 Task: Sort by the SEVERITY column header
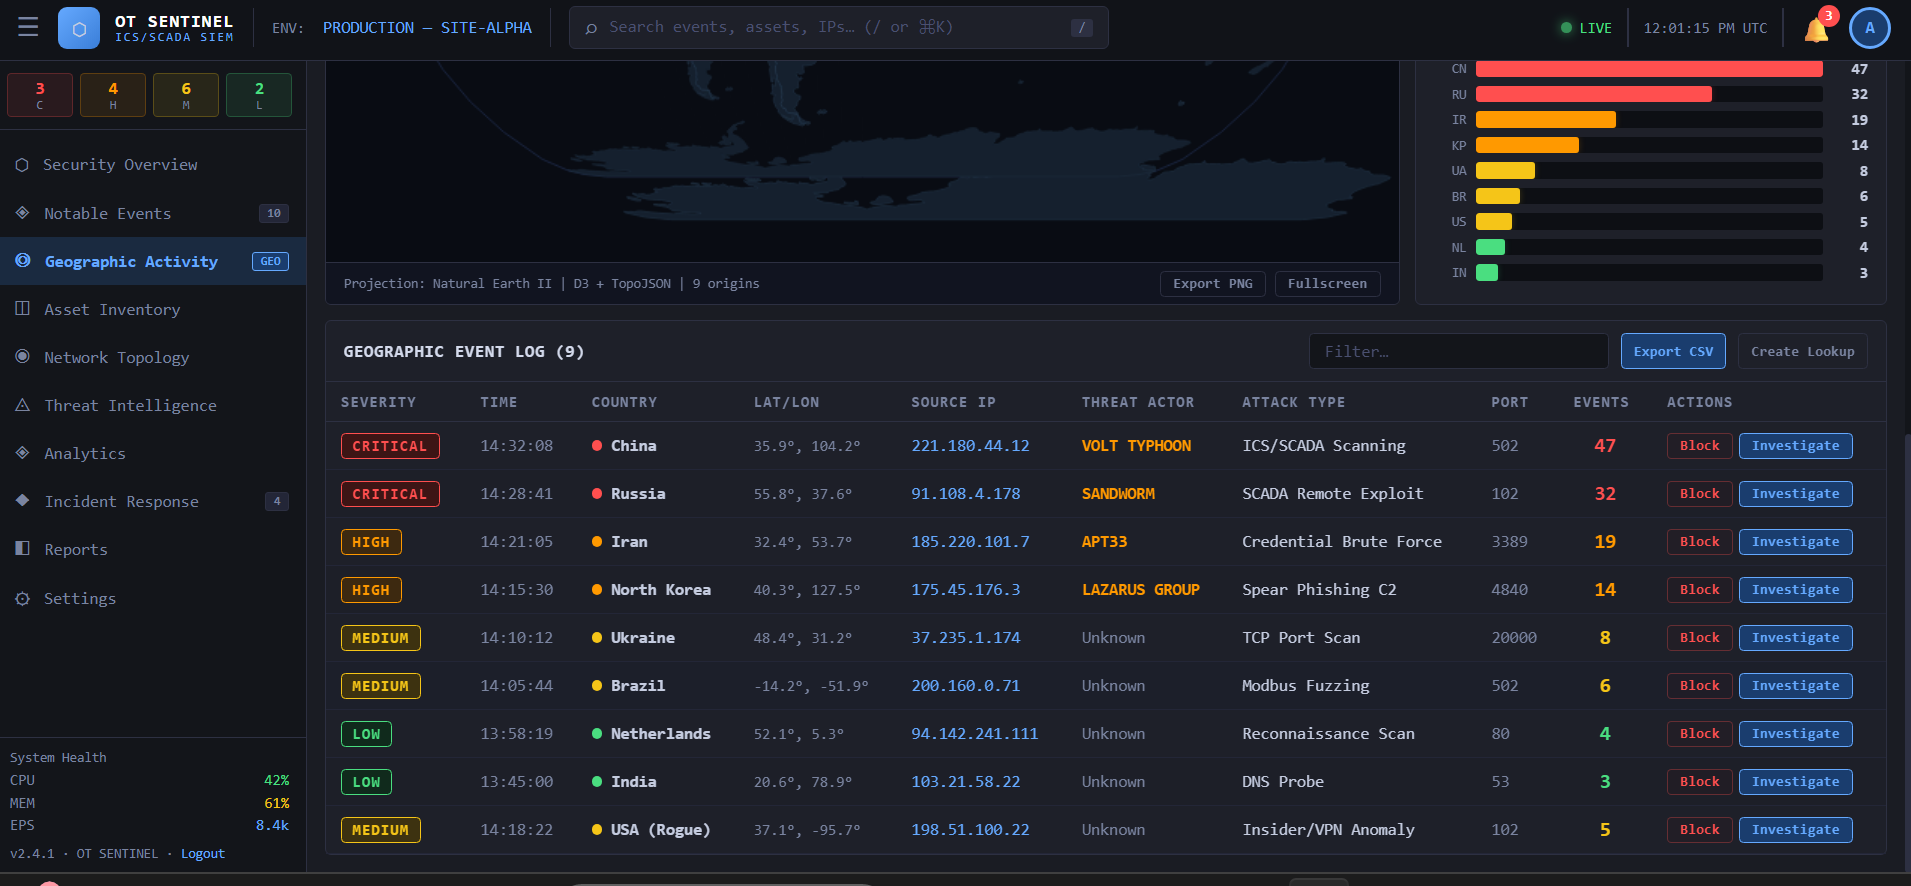[378, 402]
